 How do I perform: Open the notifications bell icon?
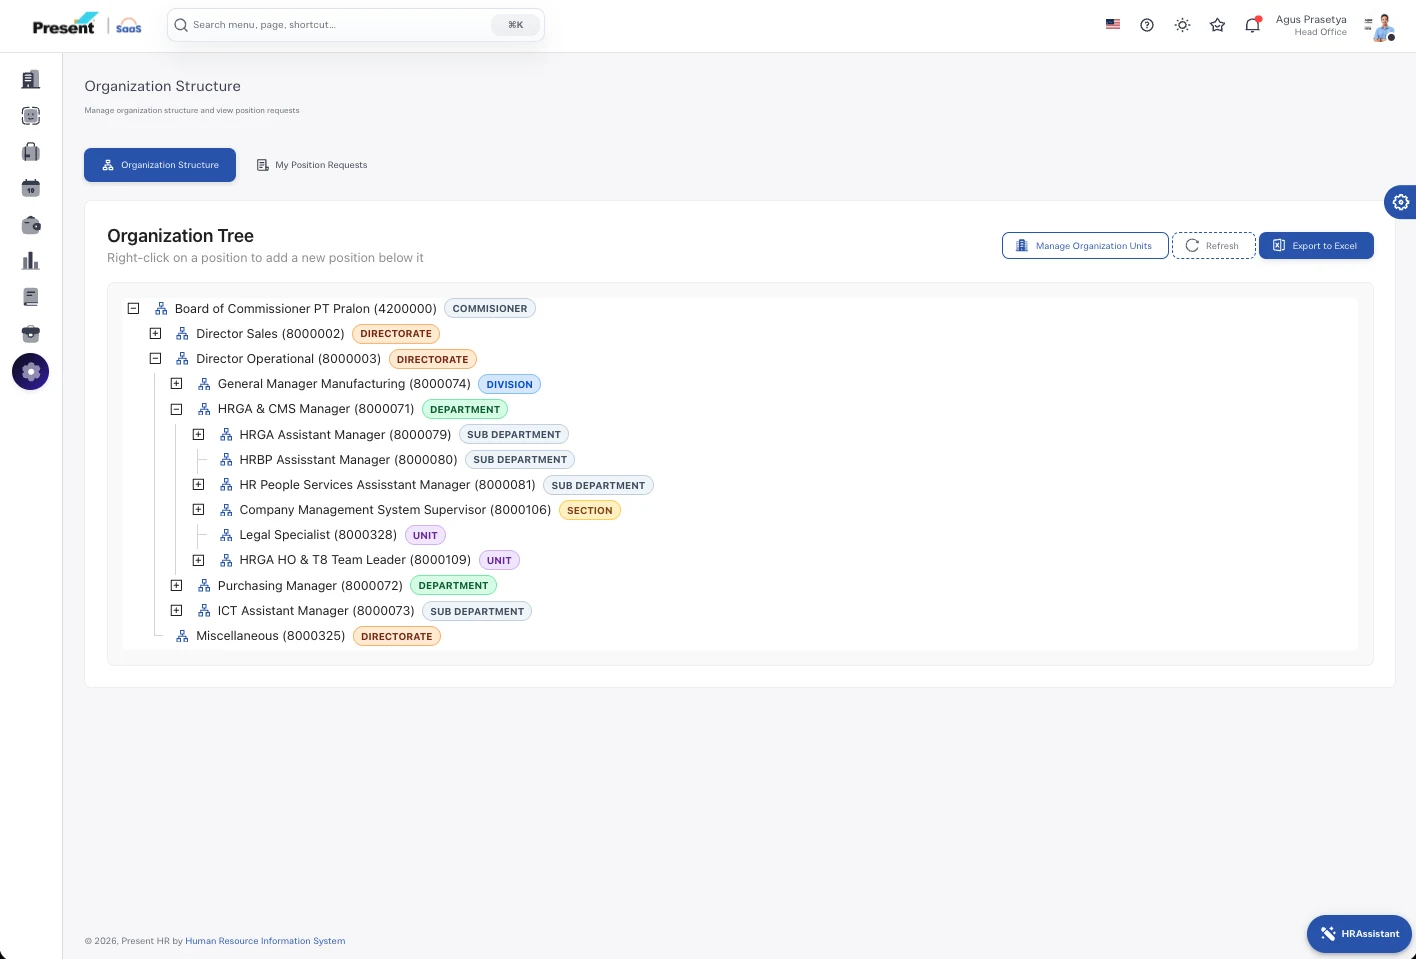[1252, 25]
